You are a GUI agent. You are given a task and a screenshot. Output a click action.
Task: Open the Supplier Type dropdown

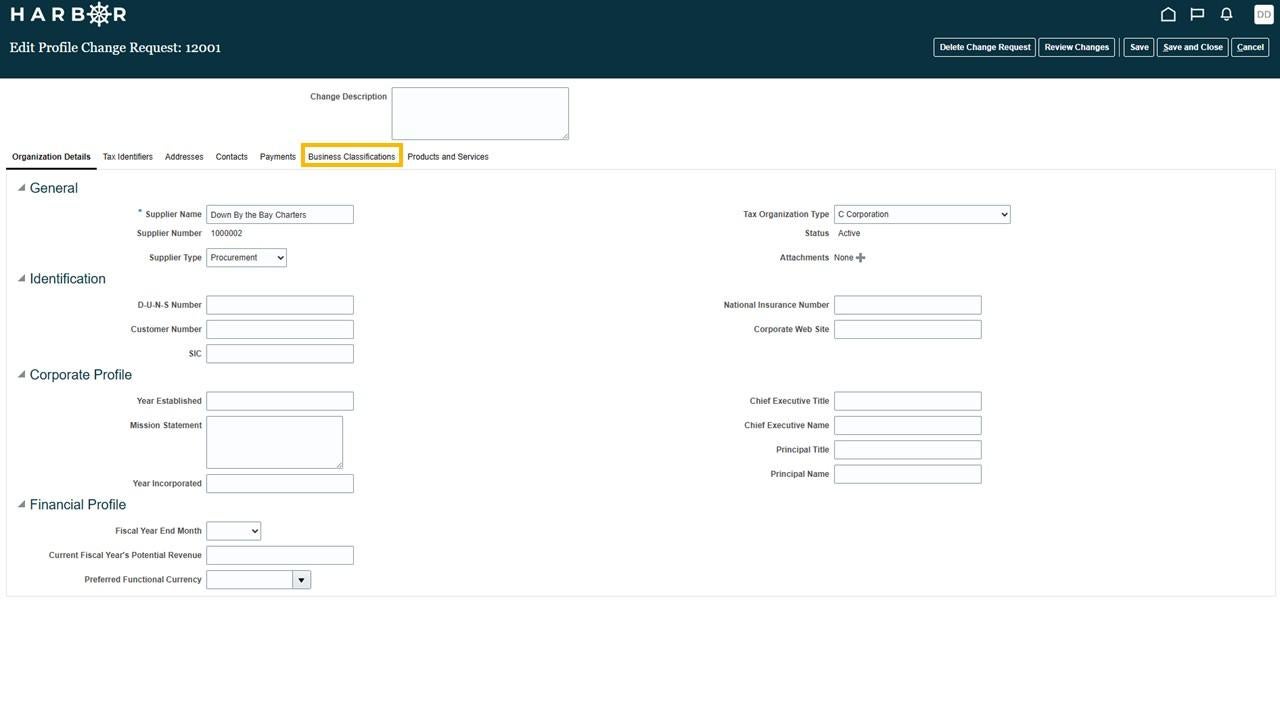pos(246,258)
